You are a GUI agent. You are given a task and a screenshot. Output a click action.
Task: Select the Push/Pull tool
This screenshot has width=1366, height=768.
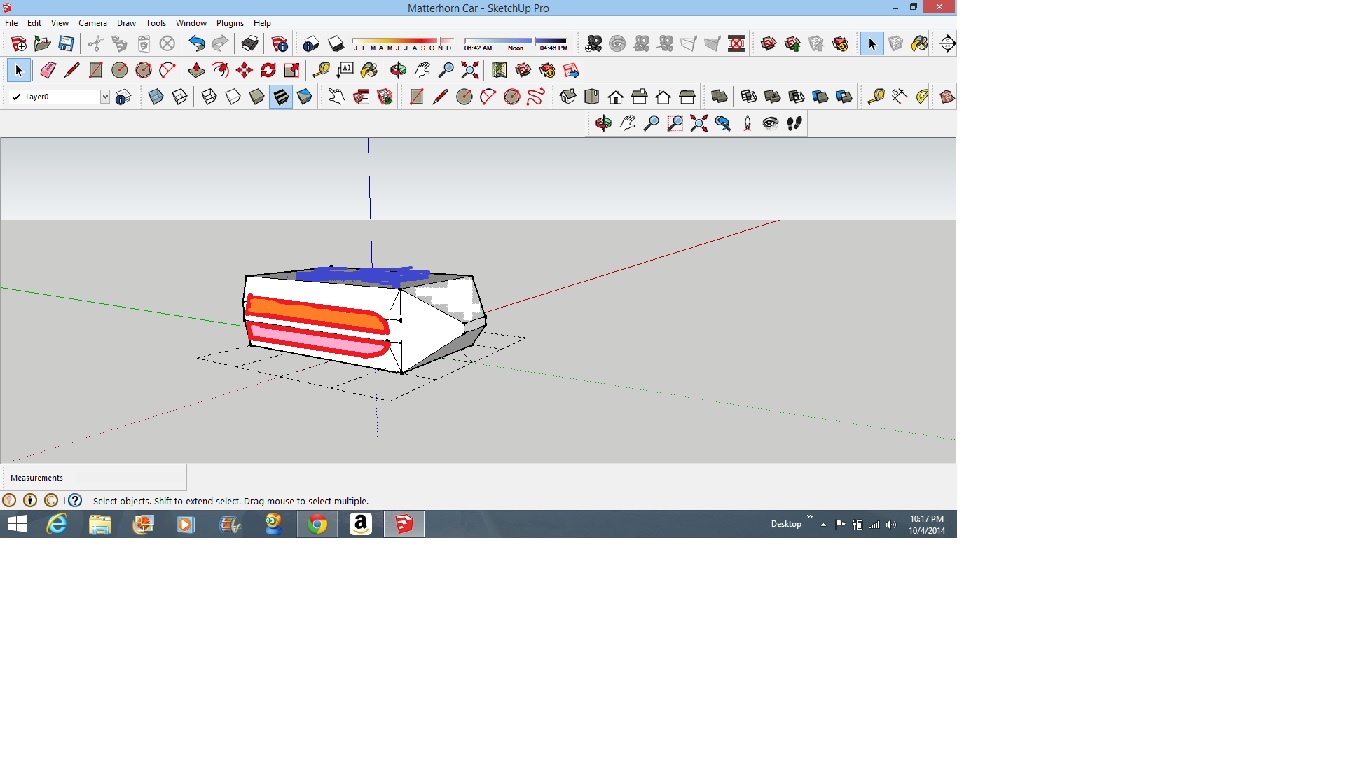[x=196, y=70]
